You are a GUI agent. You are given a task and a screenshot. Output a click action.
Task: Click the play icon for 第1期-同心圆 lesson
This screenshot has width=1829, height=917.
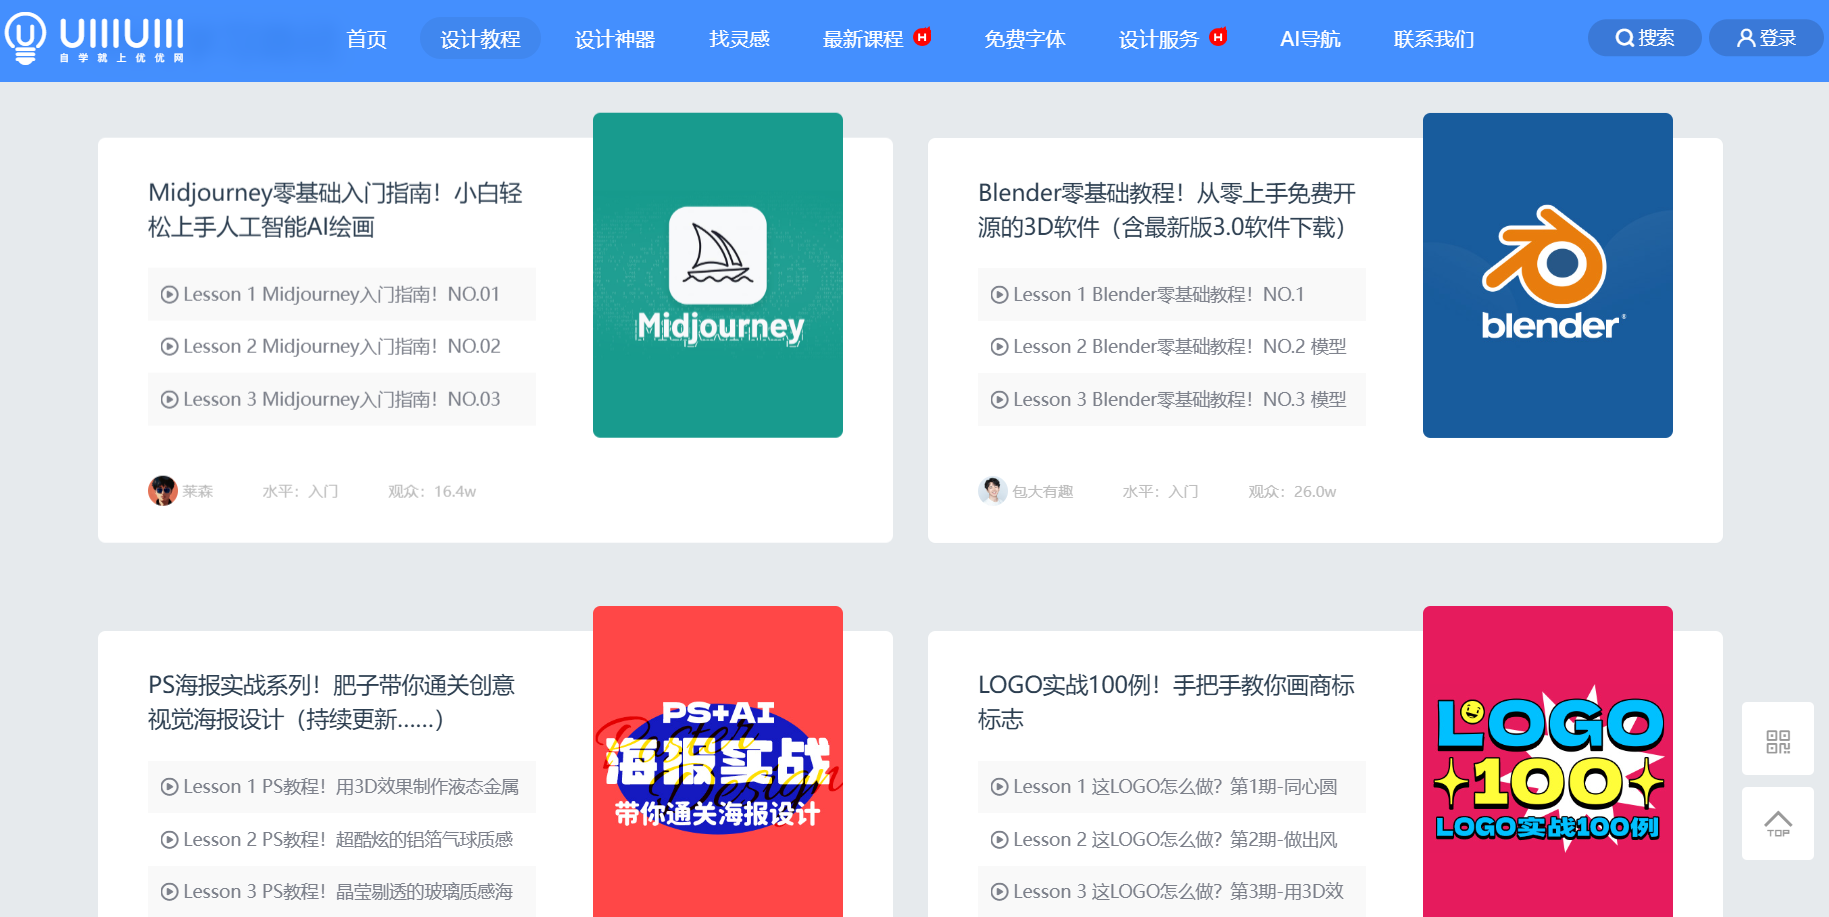pos(1000,787)
